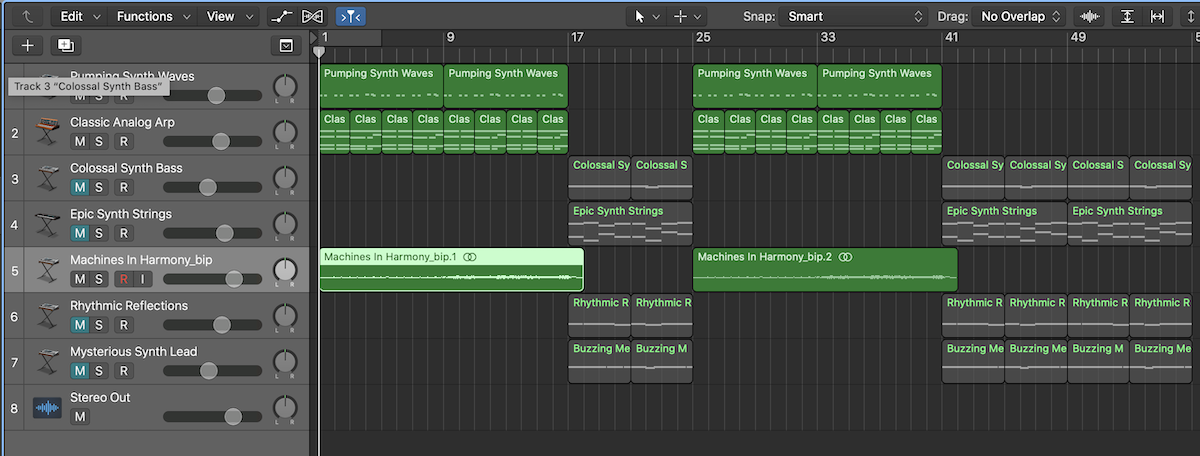Show the automation view button
The image size is (1200, 456).
[x=281, y=16]
